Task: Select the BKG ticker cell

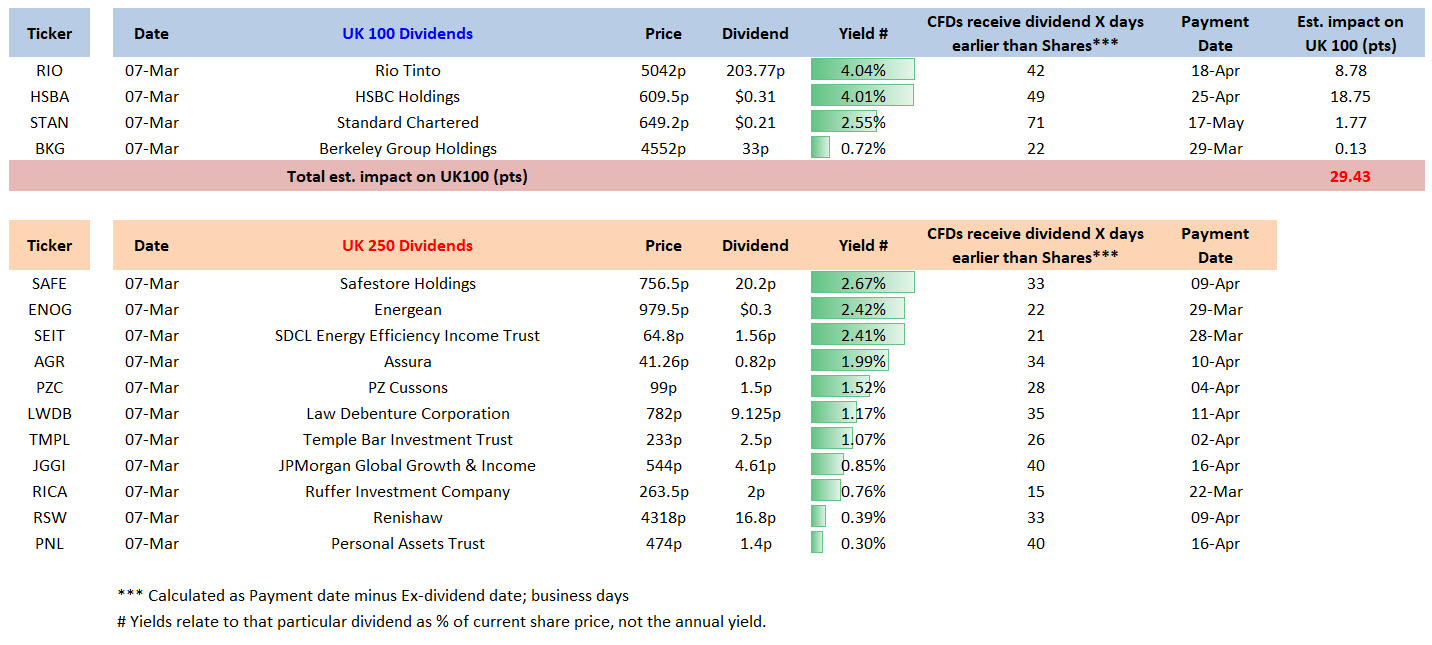Action: 49,149
